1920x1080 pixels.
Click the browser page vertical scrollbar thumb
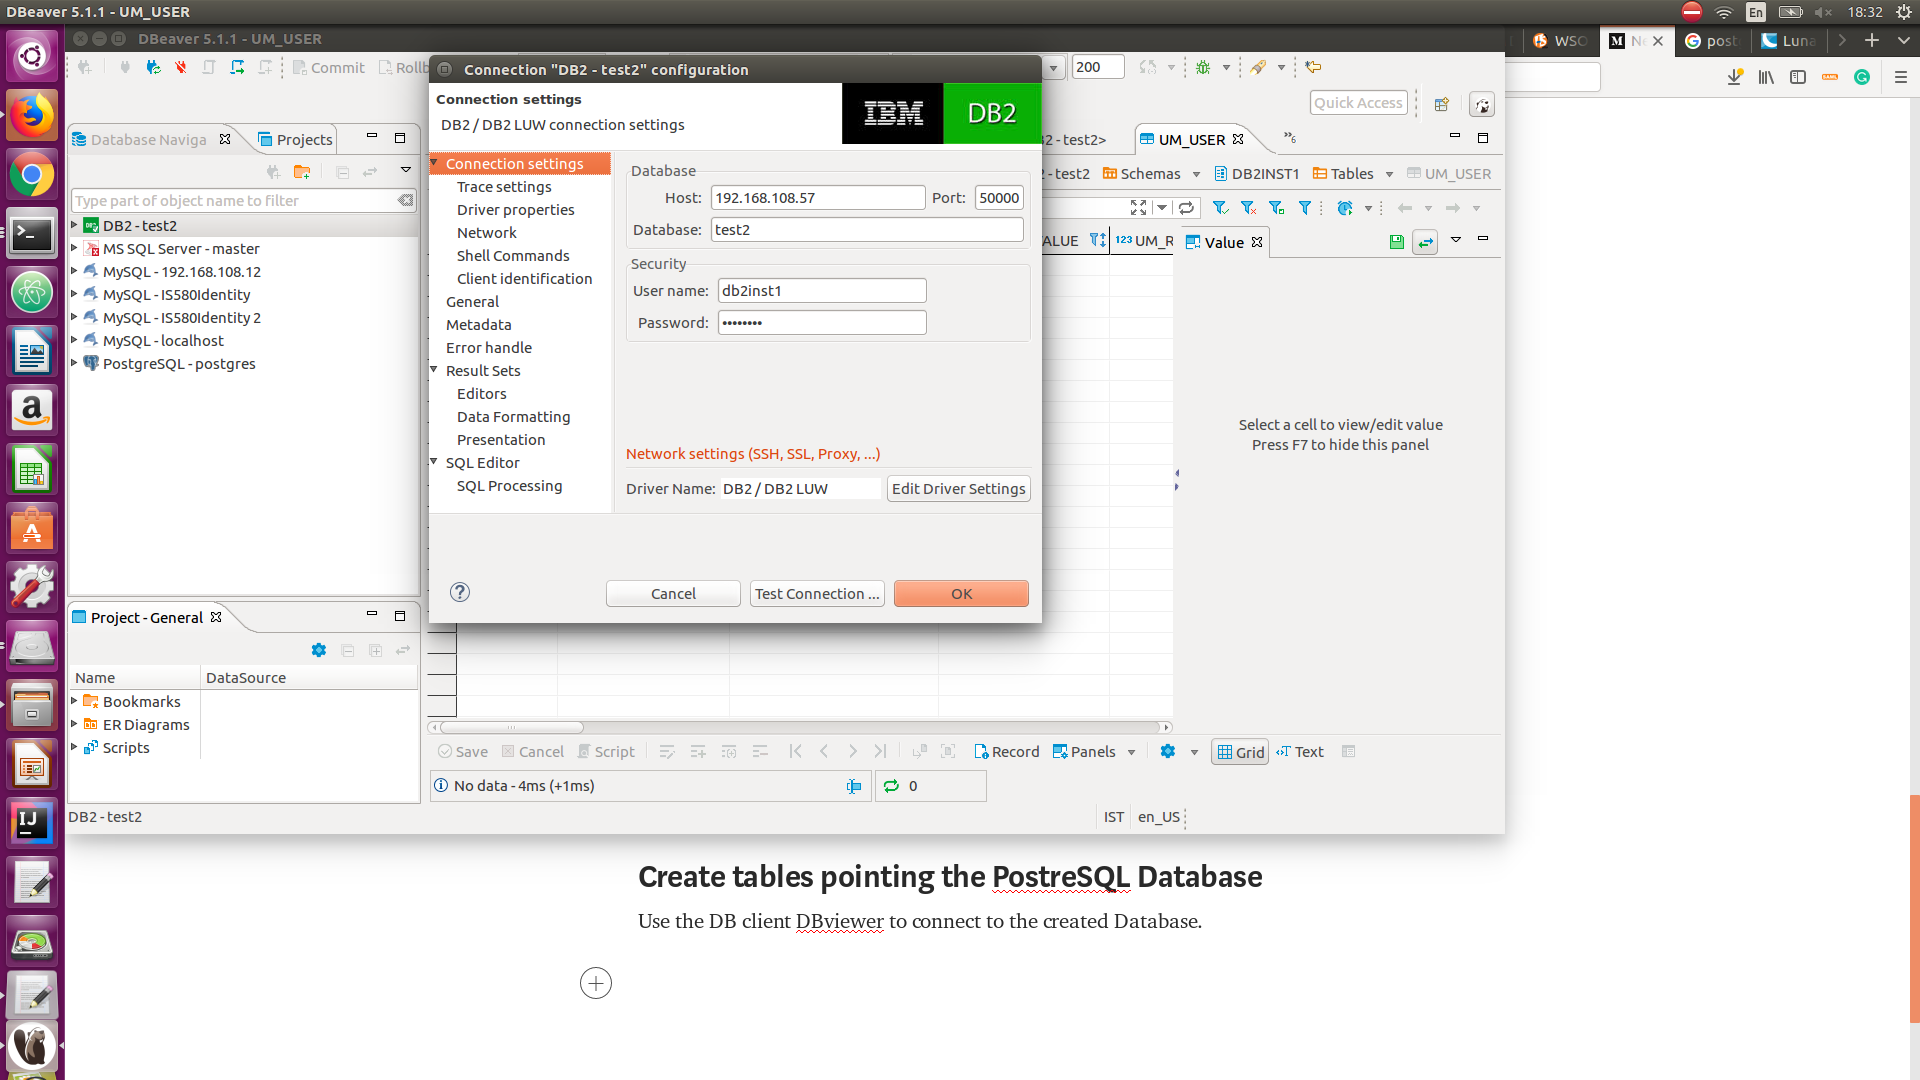coord(1914,908)
